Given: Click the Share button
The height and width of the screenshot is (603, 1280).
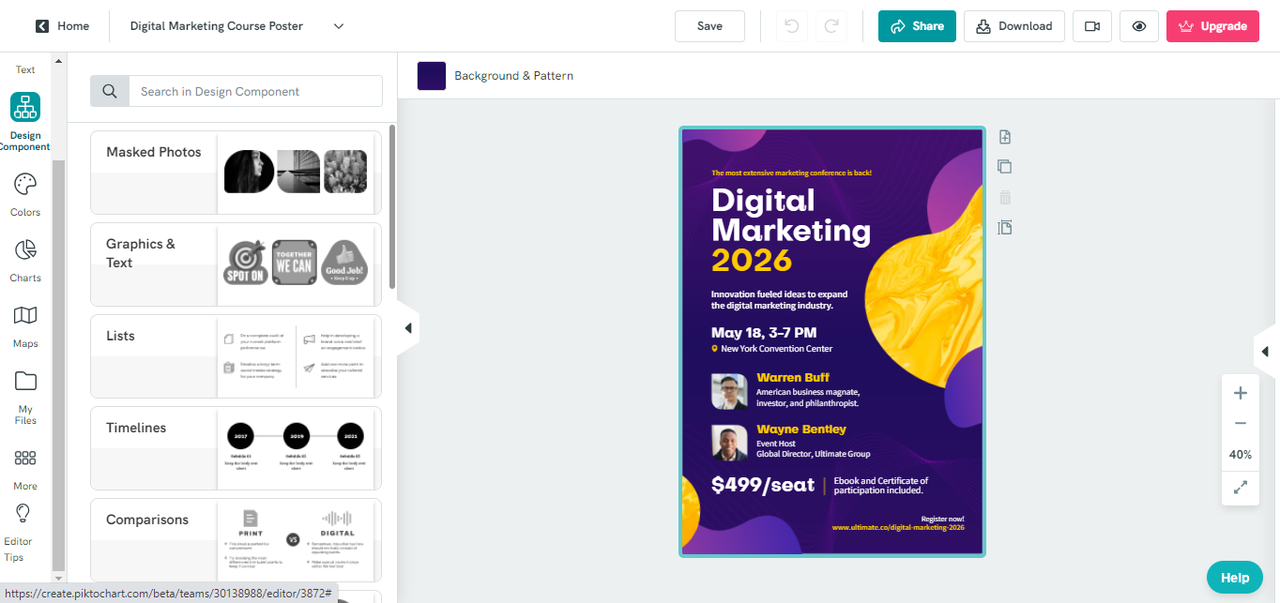Looking at the screenshot, I should pyautogui.click(x=917, y=26).
